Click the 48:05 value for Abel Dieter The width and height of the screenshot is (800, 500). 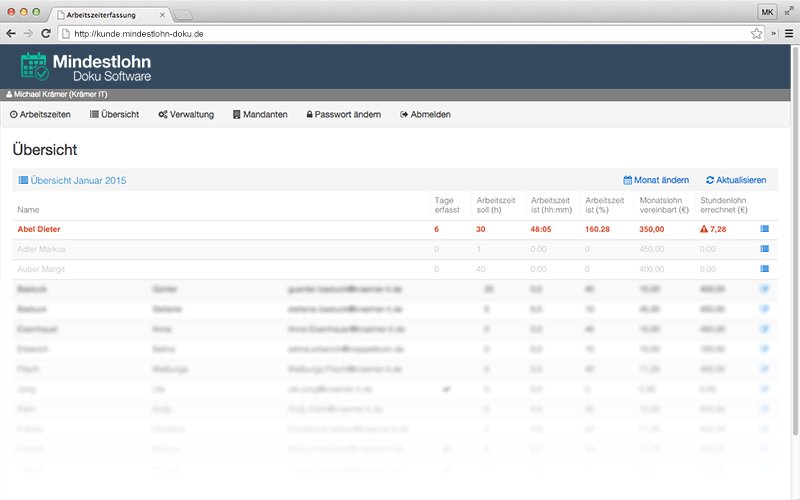click(541, 229)
